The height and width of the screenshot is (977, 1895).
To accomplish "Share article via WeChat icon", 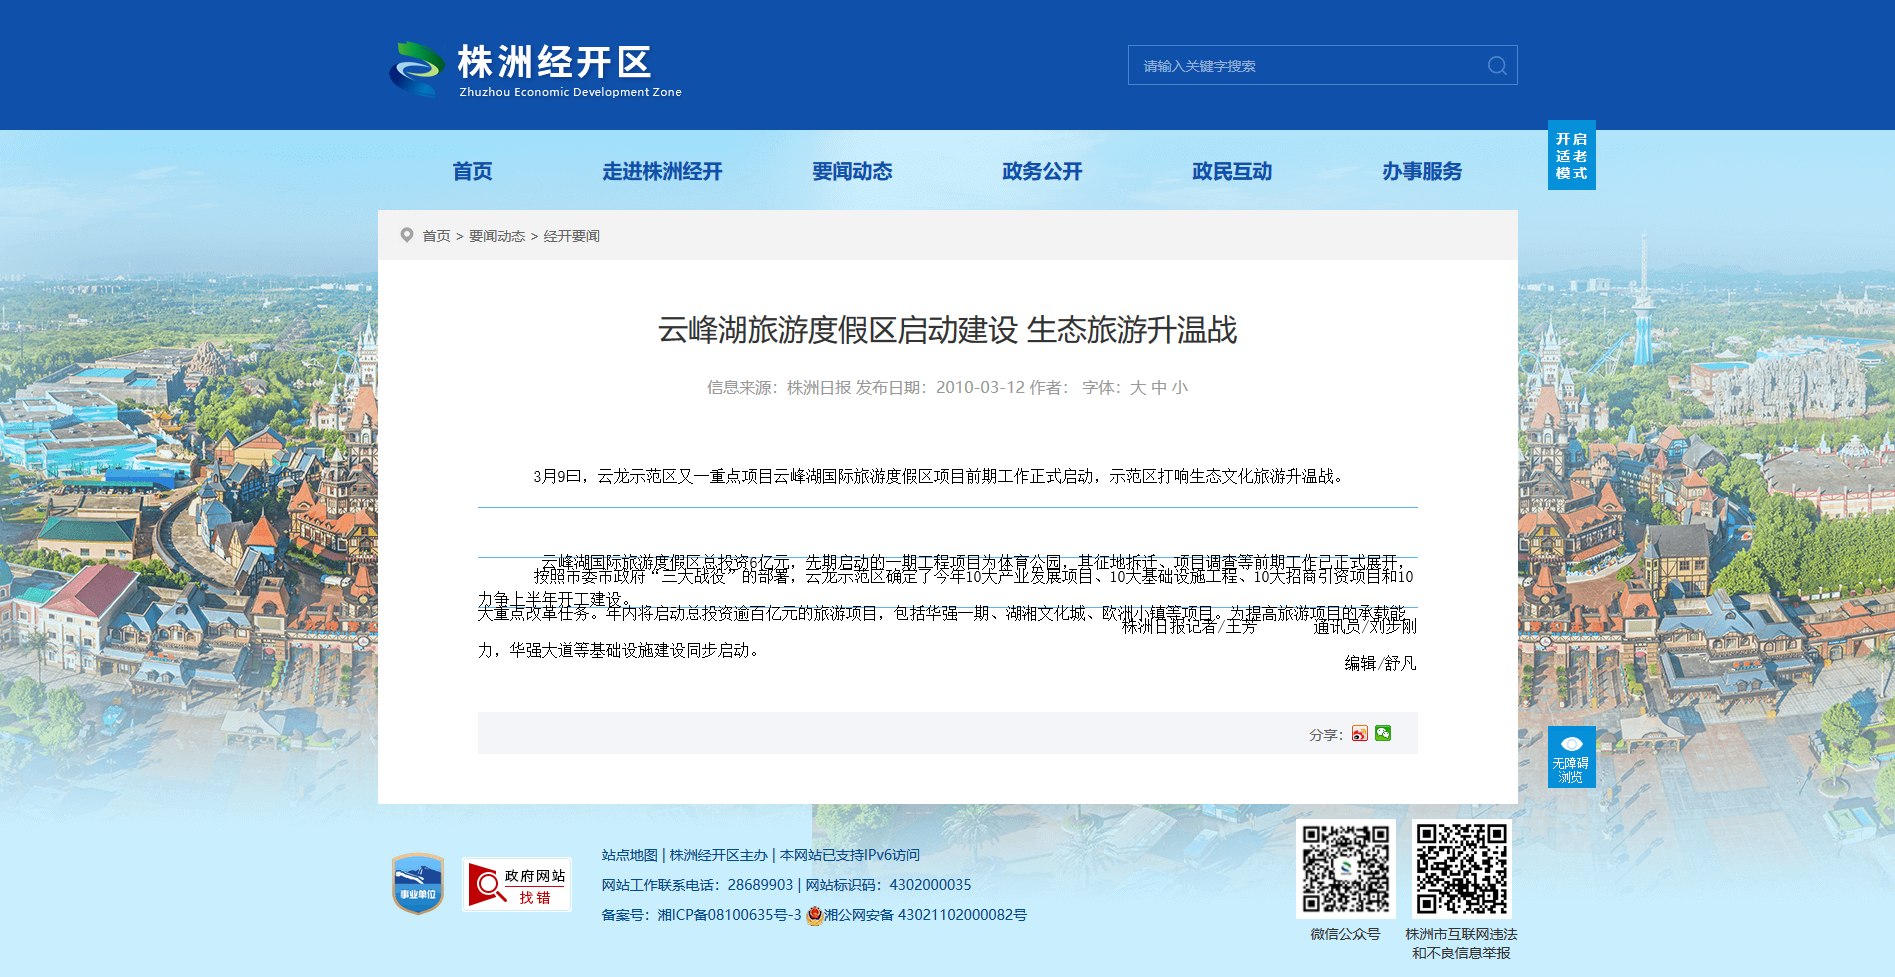I will click(x=1383, y=734).
